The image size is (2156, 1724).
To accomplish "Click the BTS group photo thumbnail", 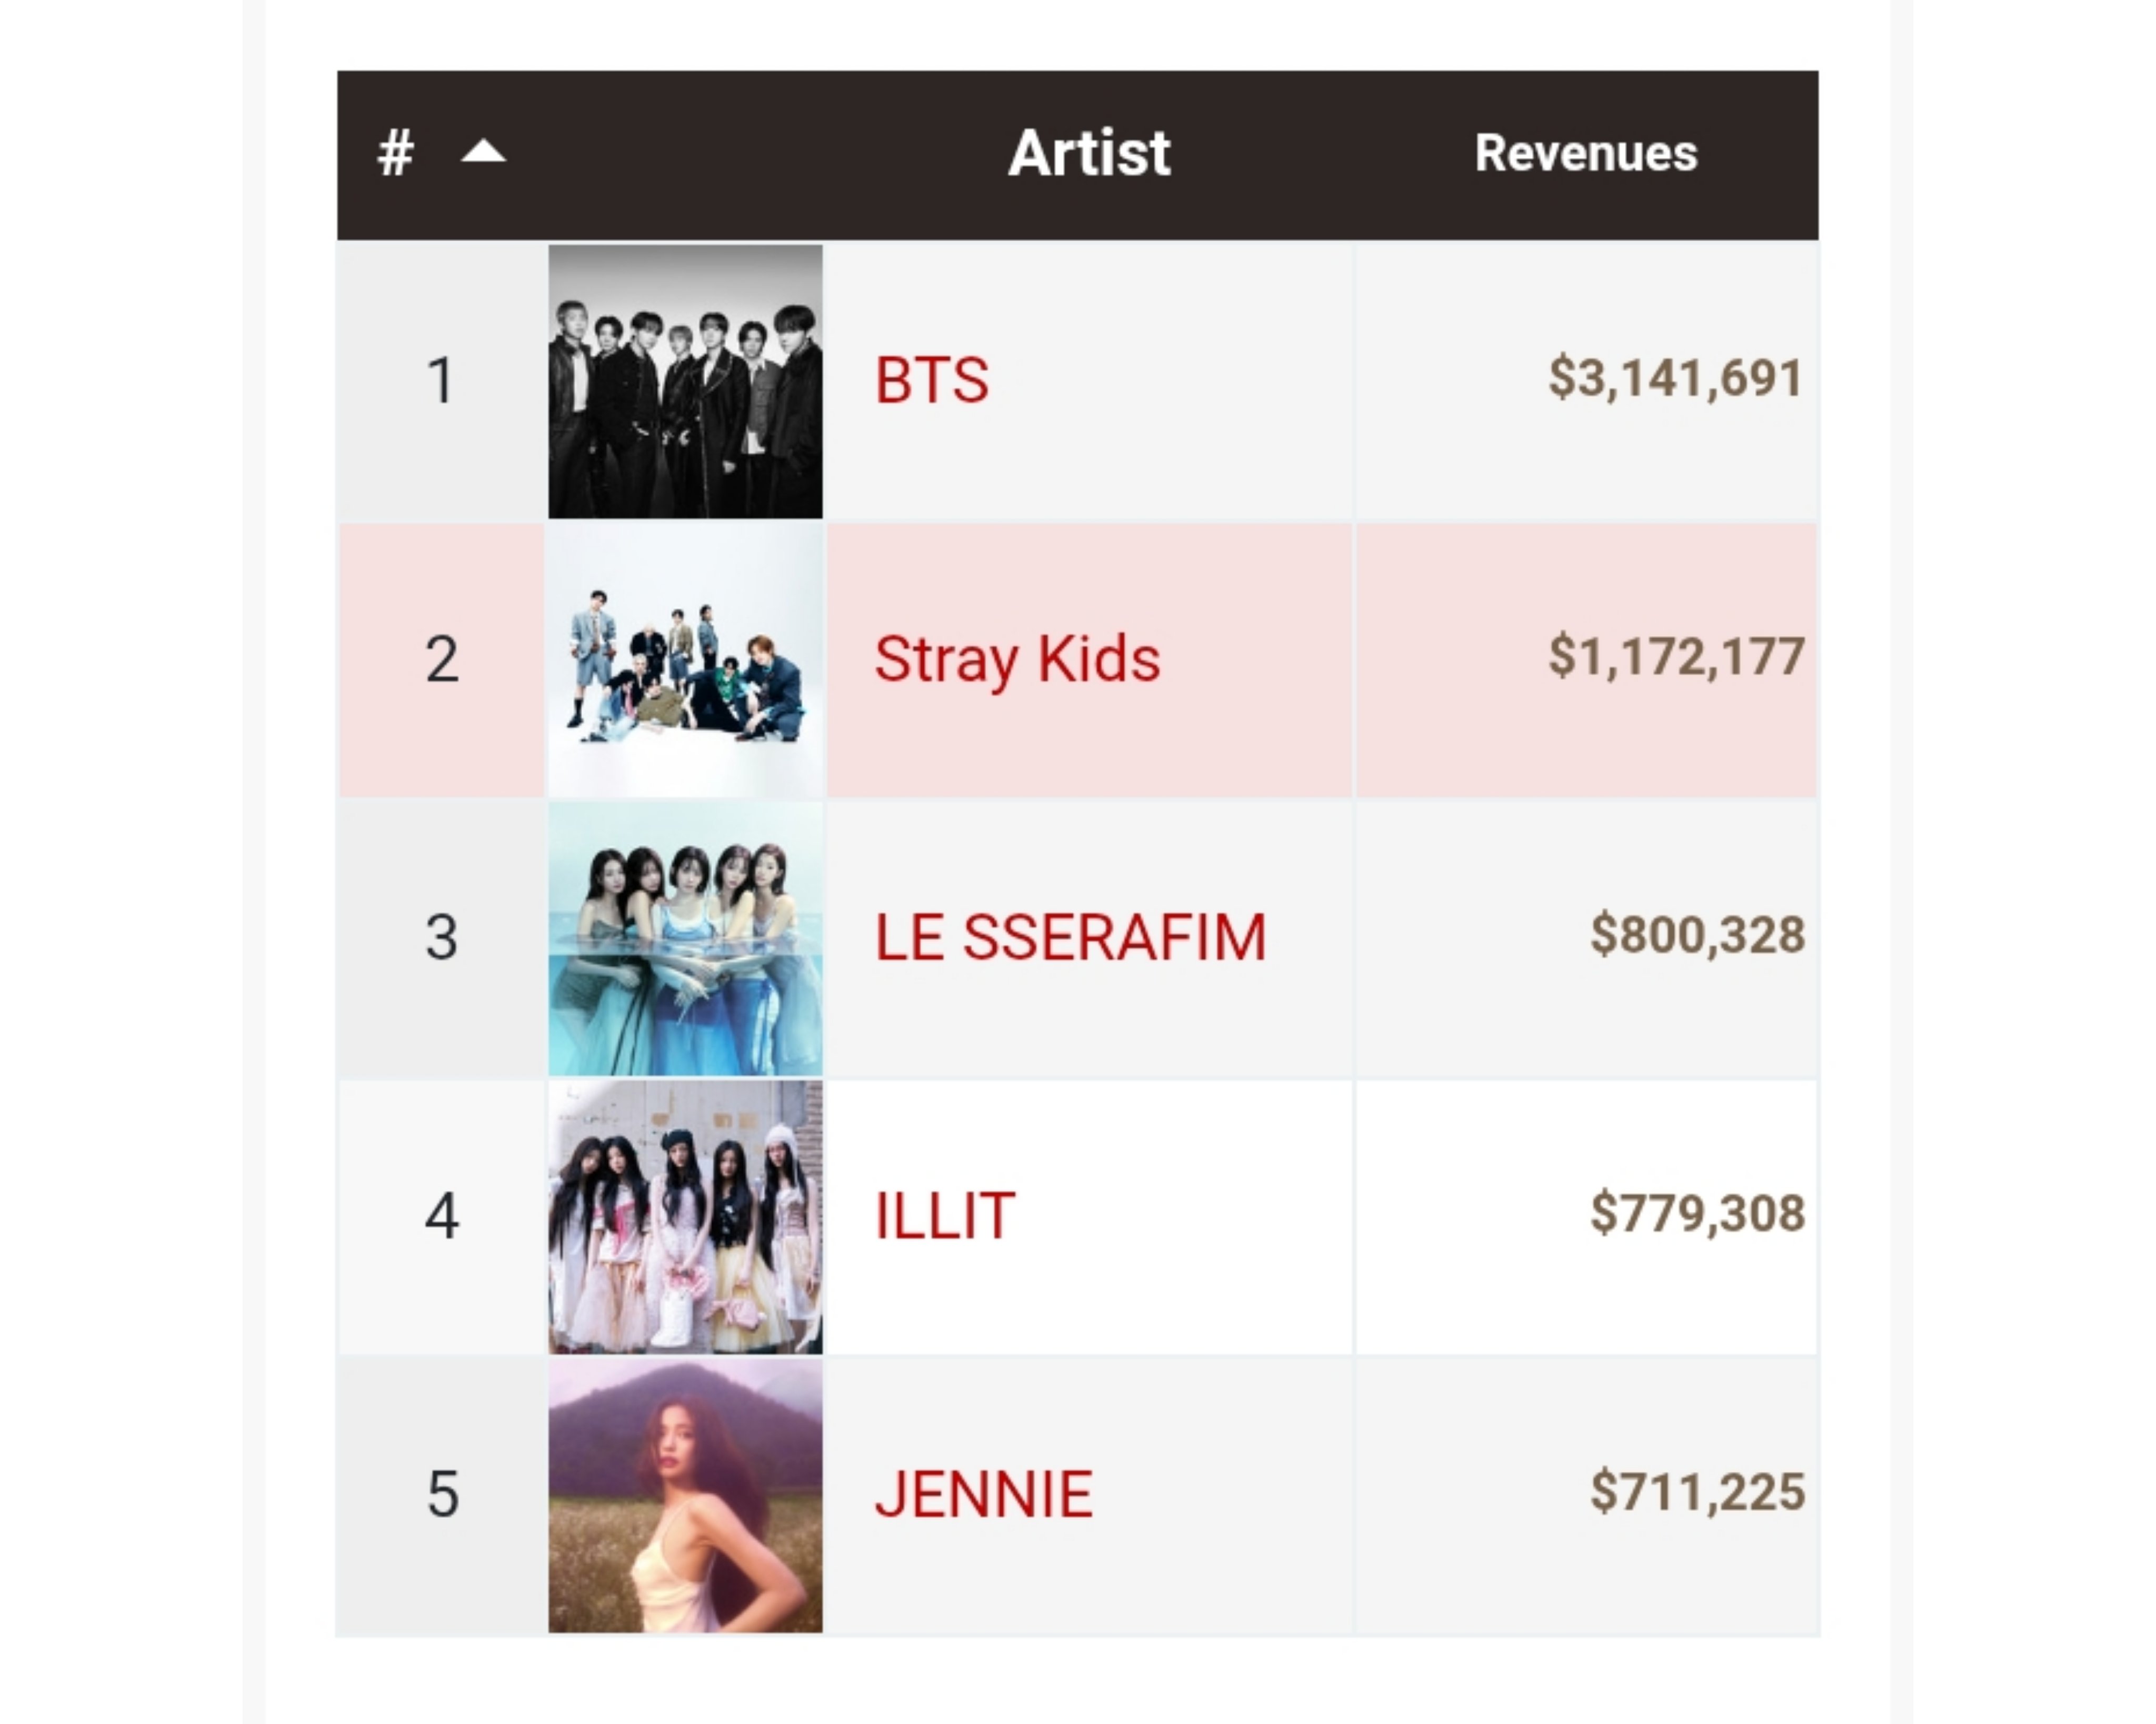I will coord(685,381).
